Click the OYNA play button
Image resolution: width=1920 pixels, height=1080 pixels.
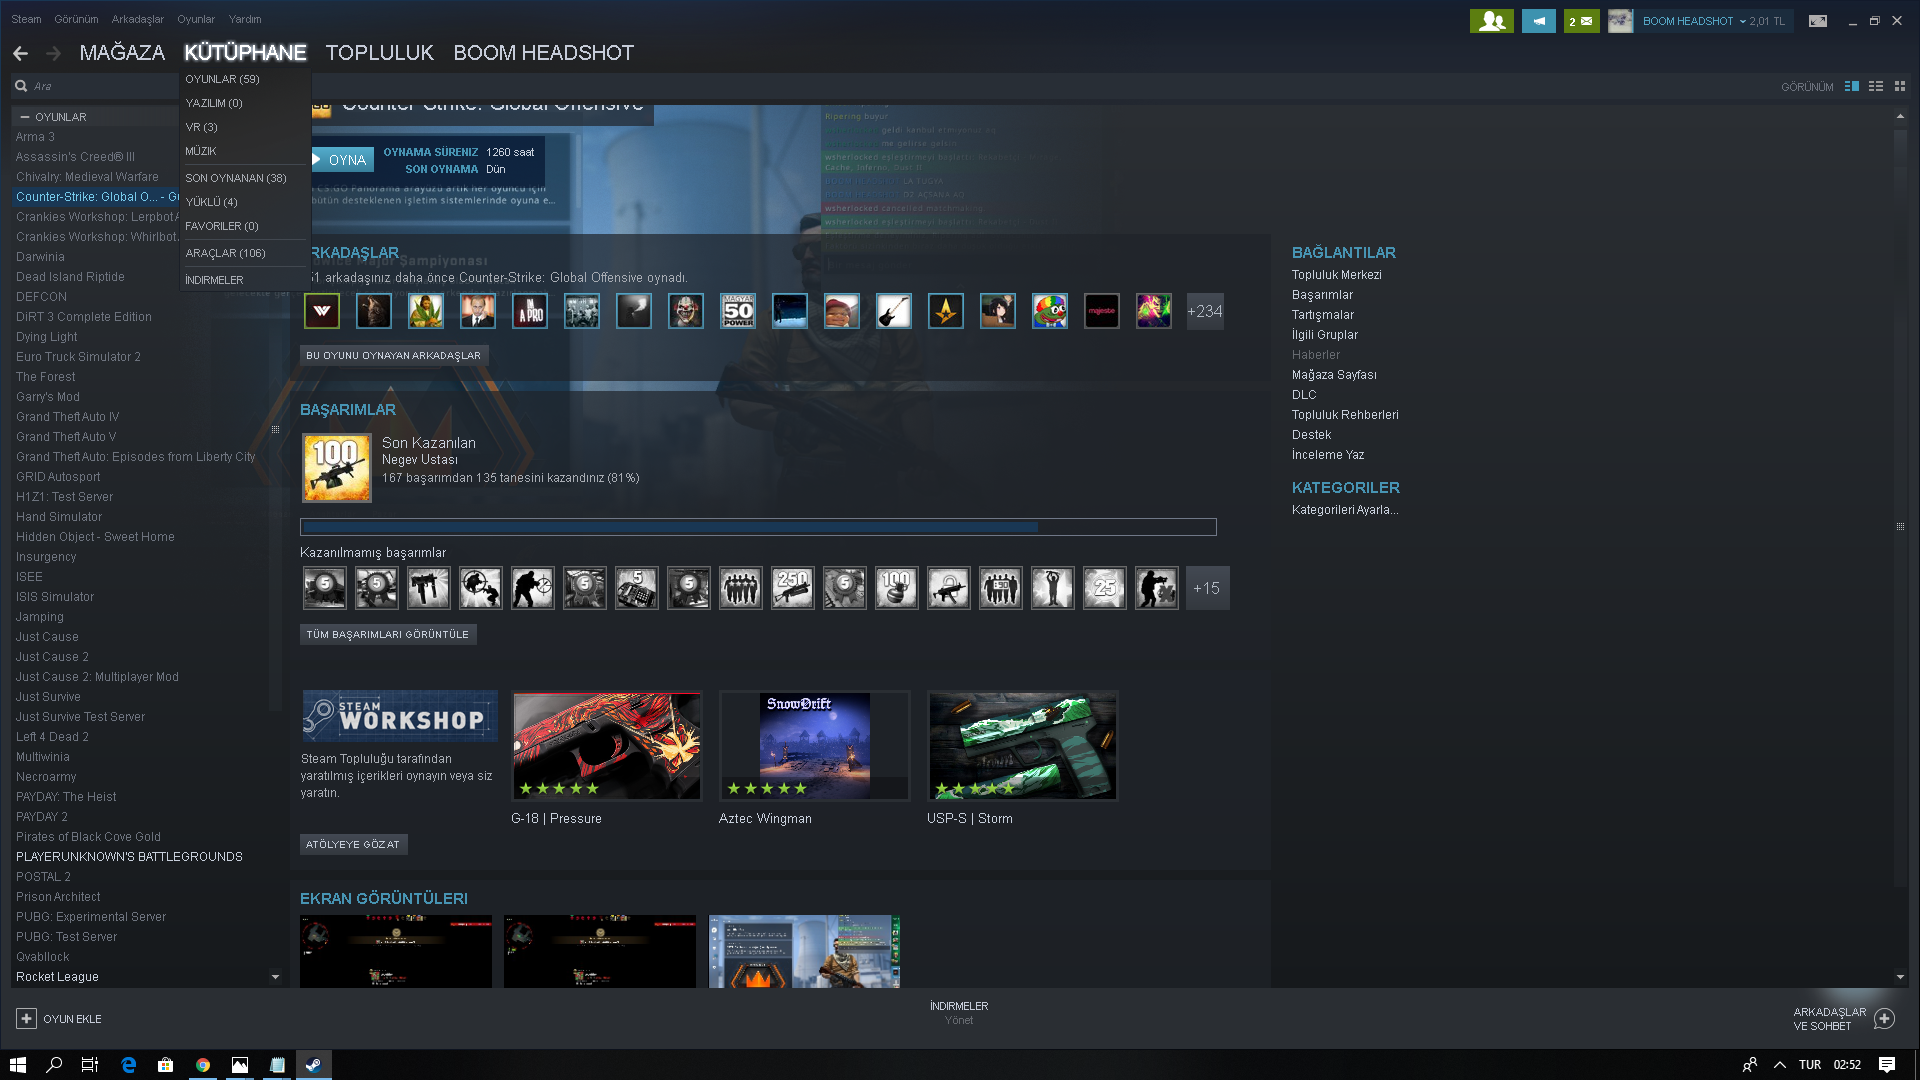pos(342,160)
